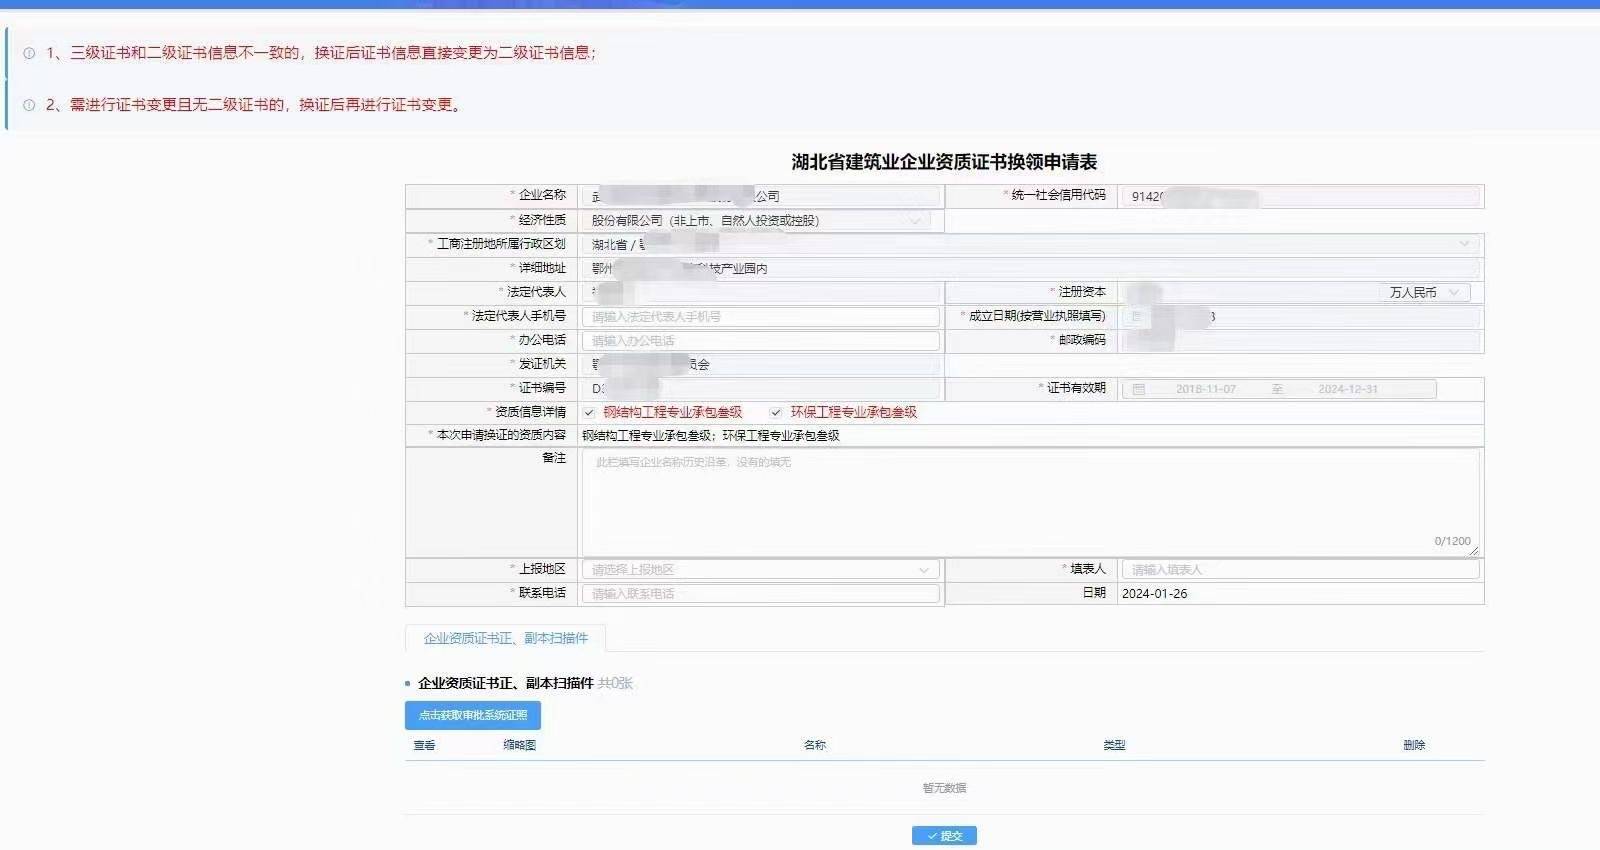
Task: Click 查看 column header
Action: (425, 745)
